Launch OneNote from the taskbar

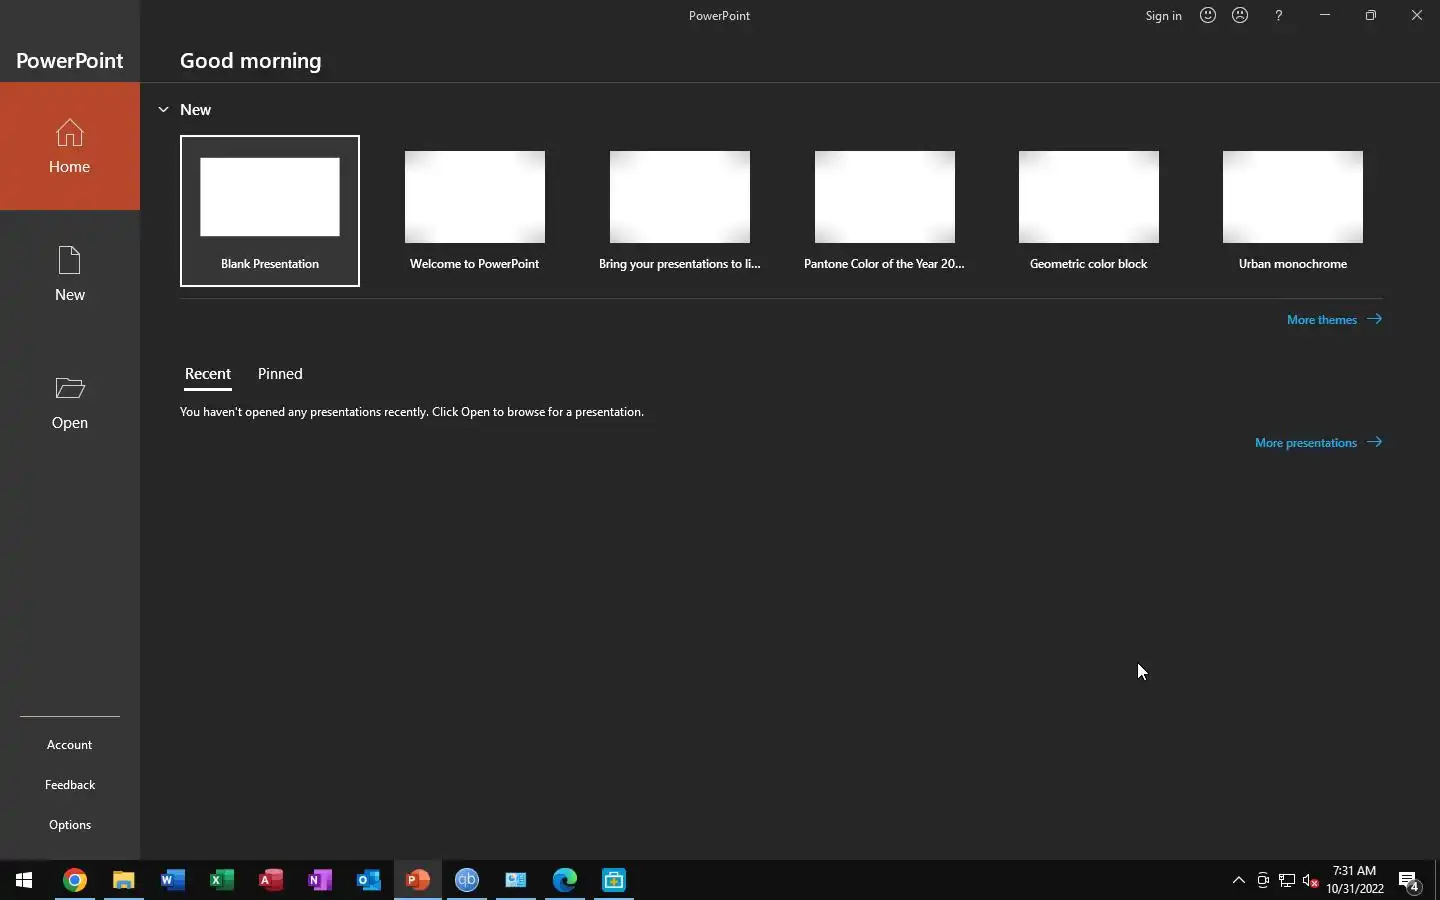point(320,880)
